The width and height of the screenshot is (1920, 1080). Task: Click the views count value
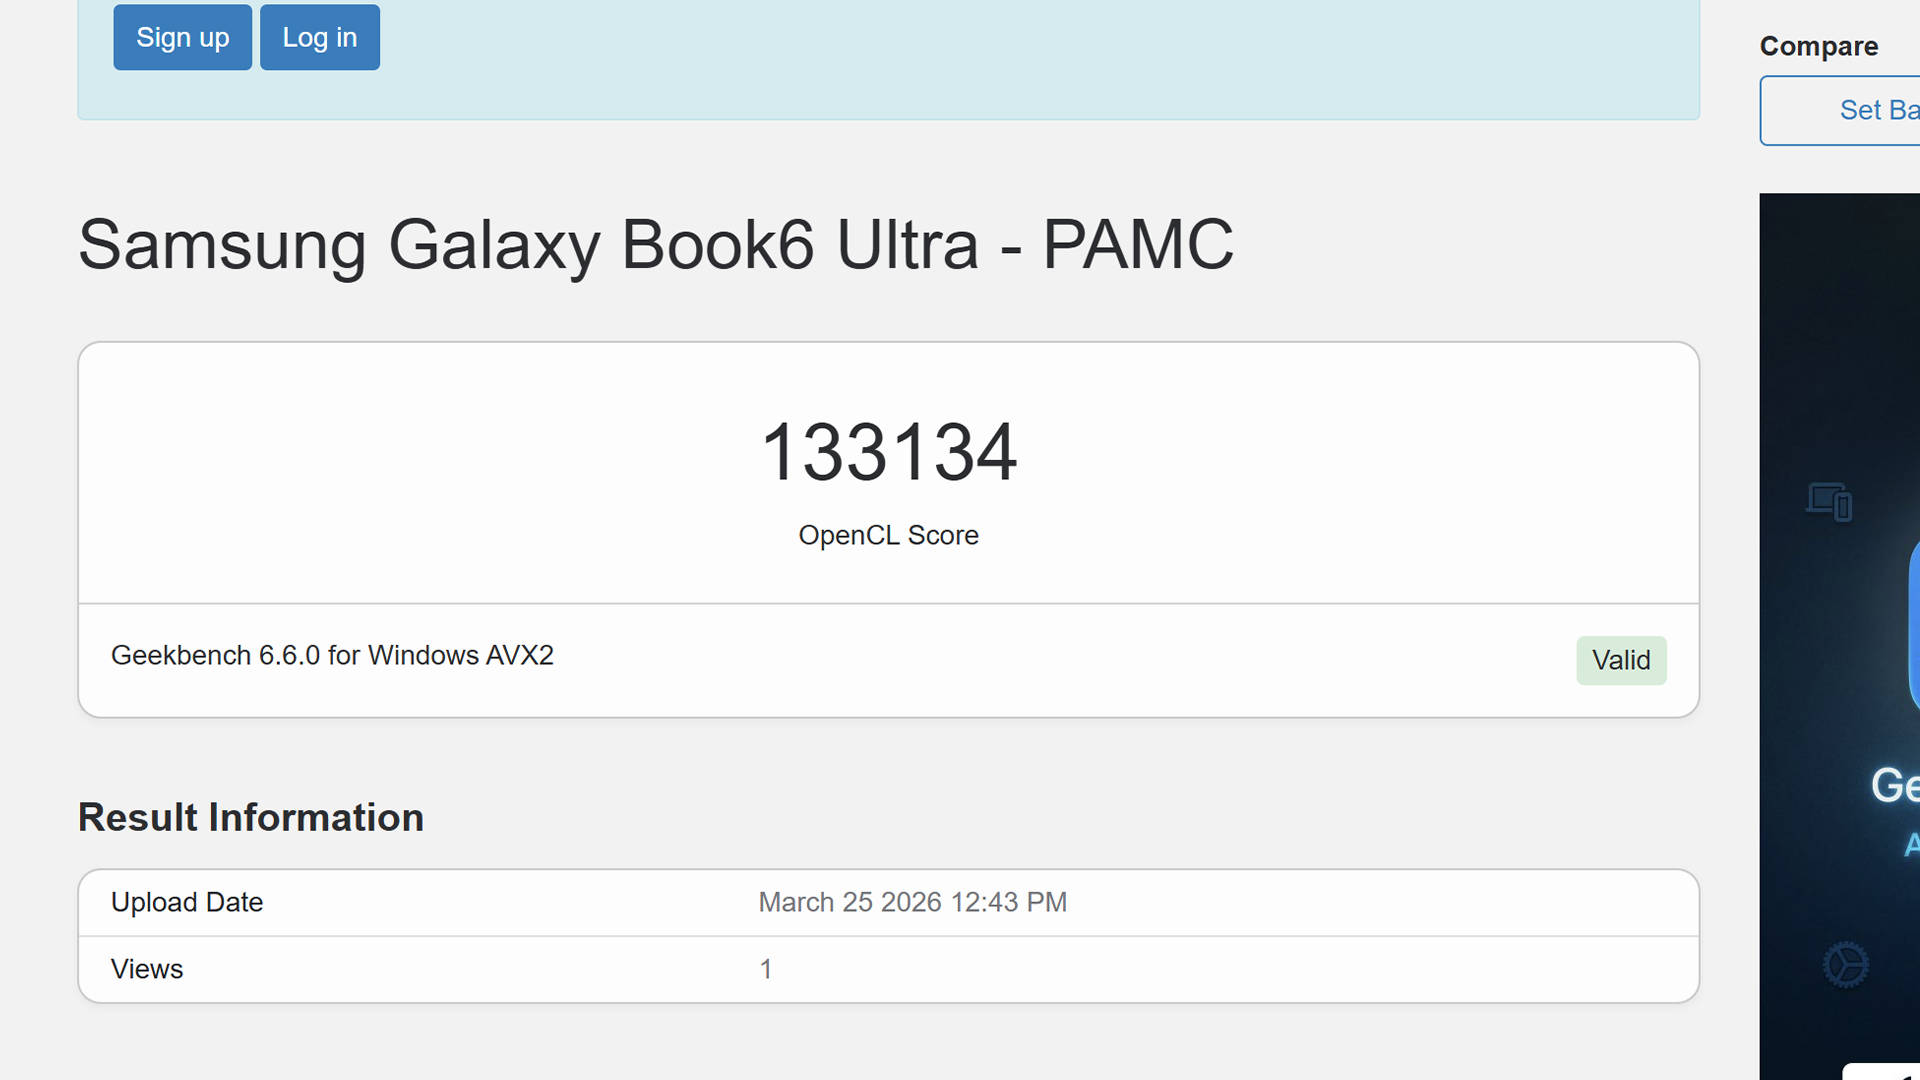coord(765,969)
